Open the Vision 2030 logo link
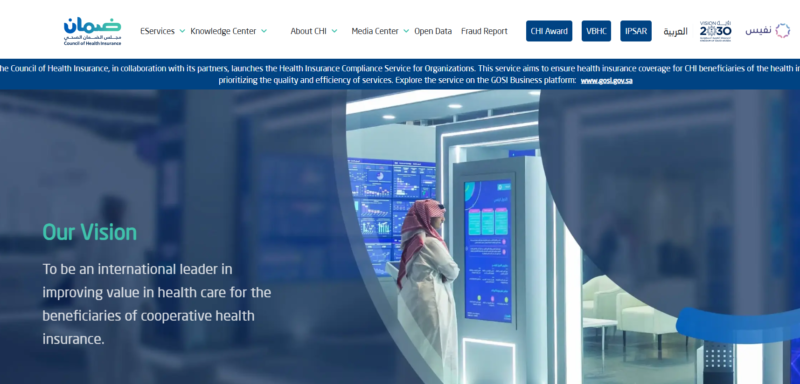The width and height of the screenshot is (800, 384). pos(715,31)
